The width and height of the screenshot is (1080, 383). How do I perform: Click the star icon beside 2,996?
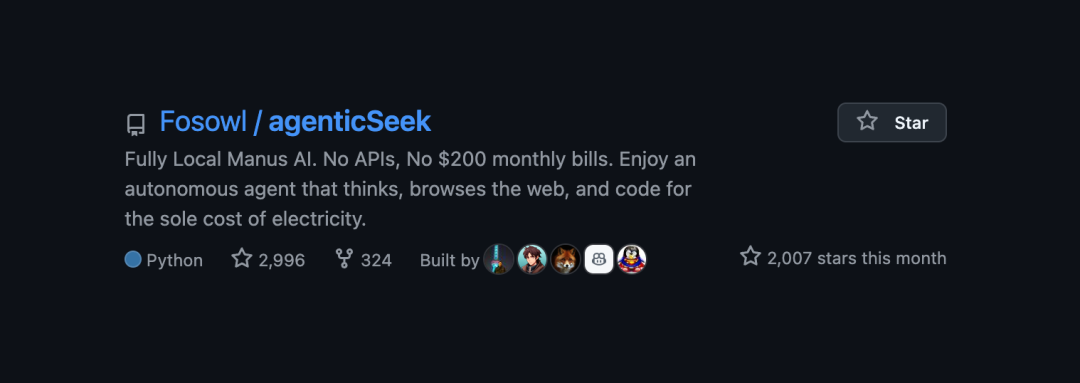[242, 259]
